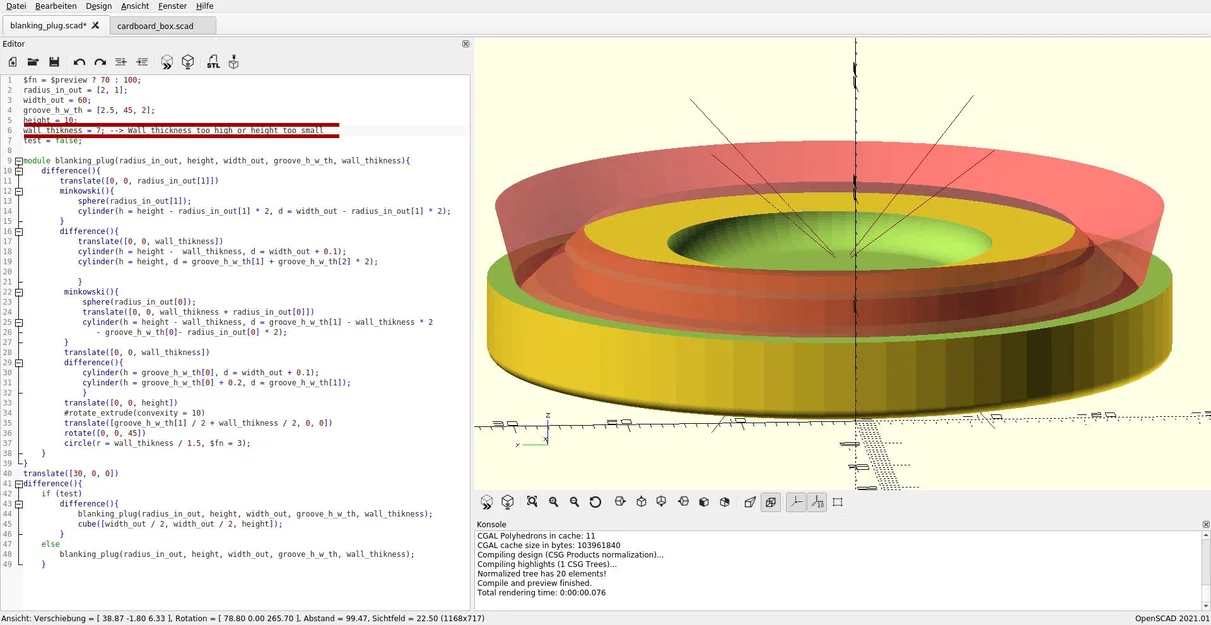Collapse the difference block fold on line 16

coord(18,231)
